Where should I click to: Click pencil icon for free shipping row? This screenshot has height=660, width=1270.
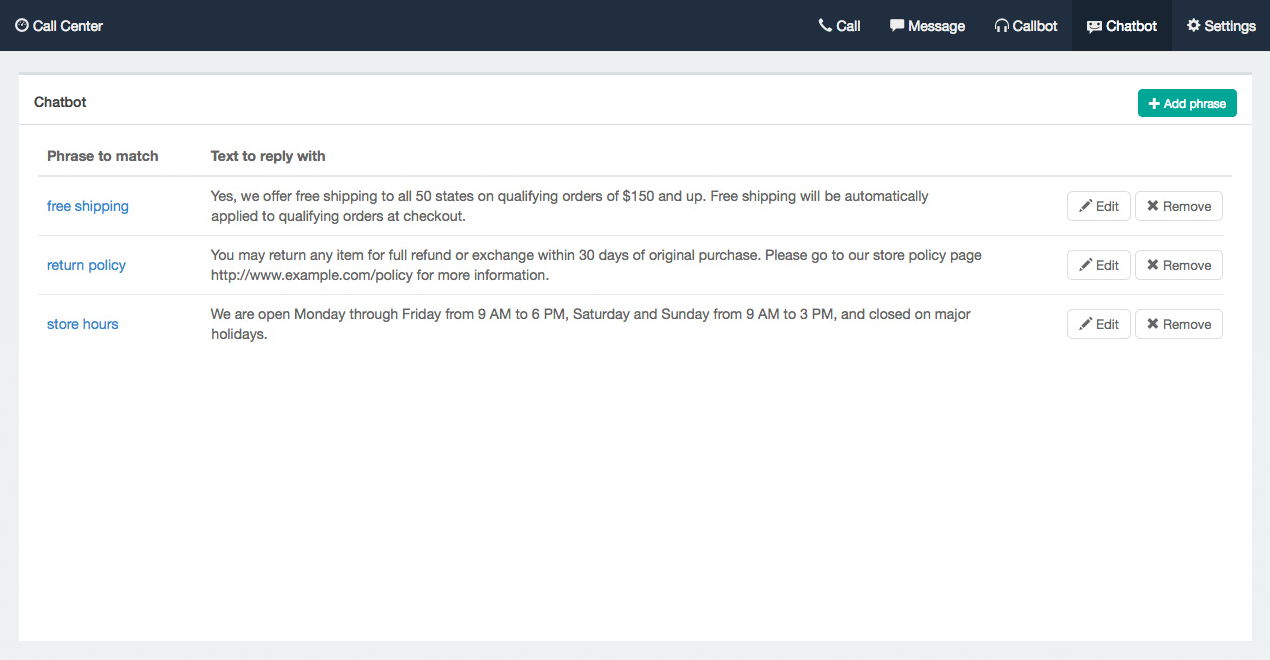click(x=1085, y=206)
